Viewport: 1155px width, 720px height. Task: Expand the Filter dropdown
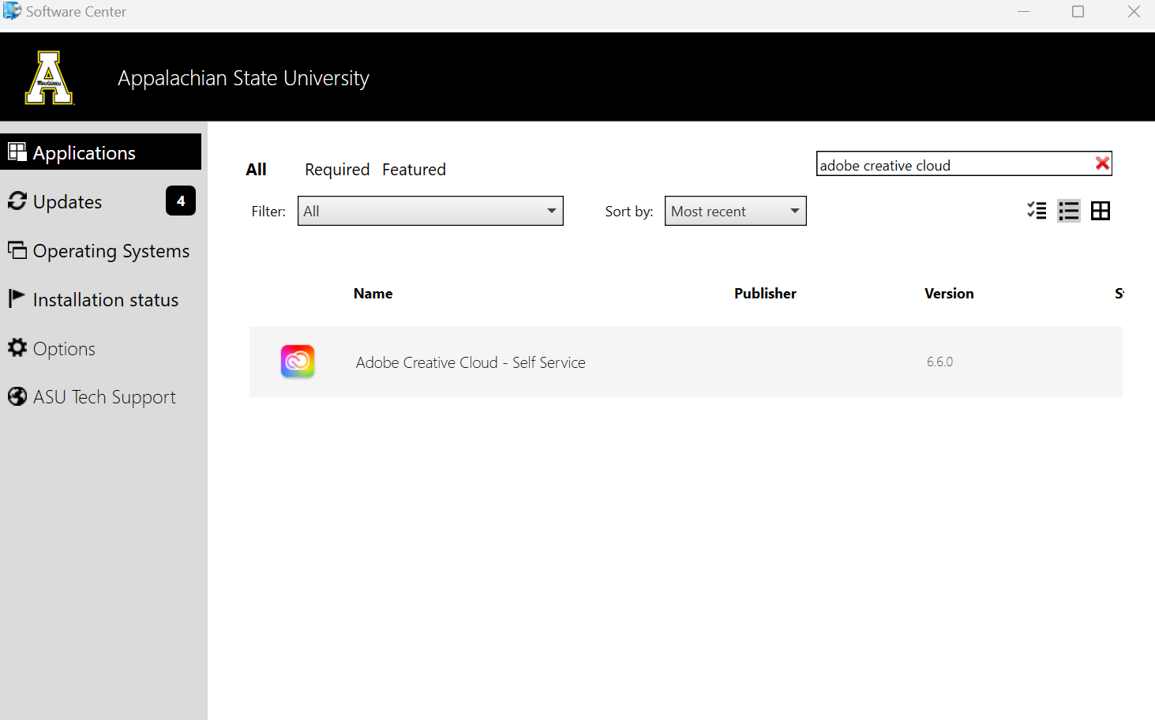point(430,211)
